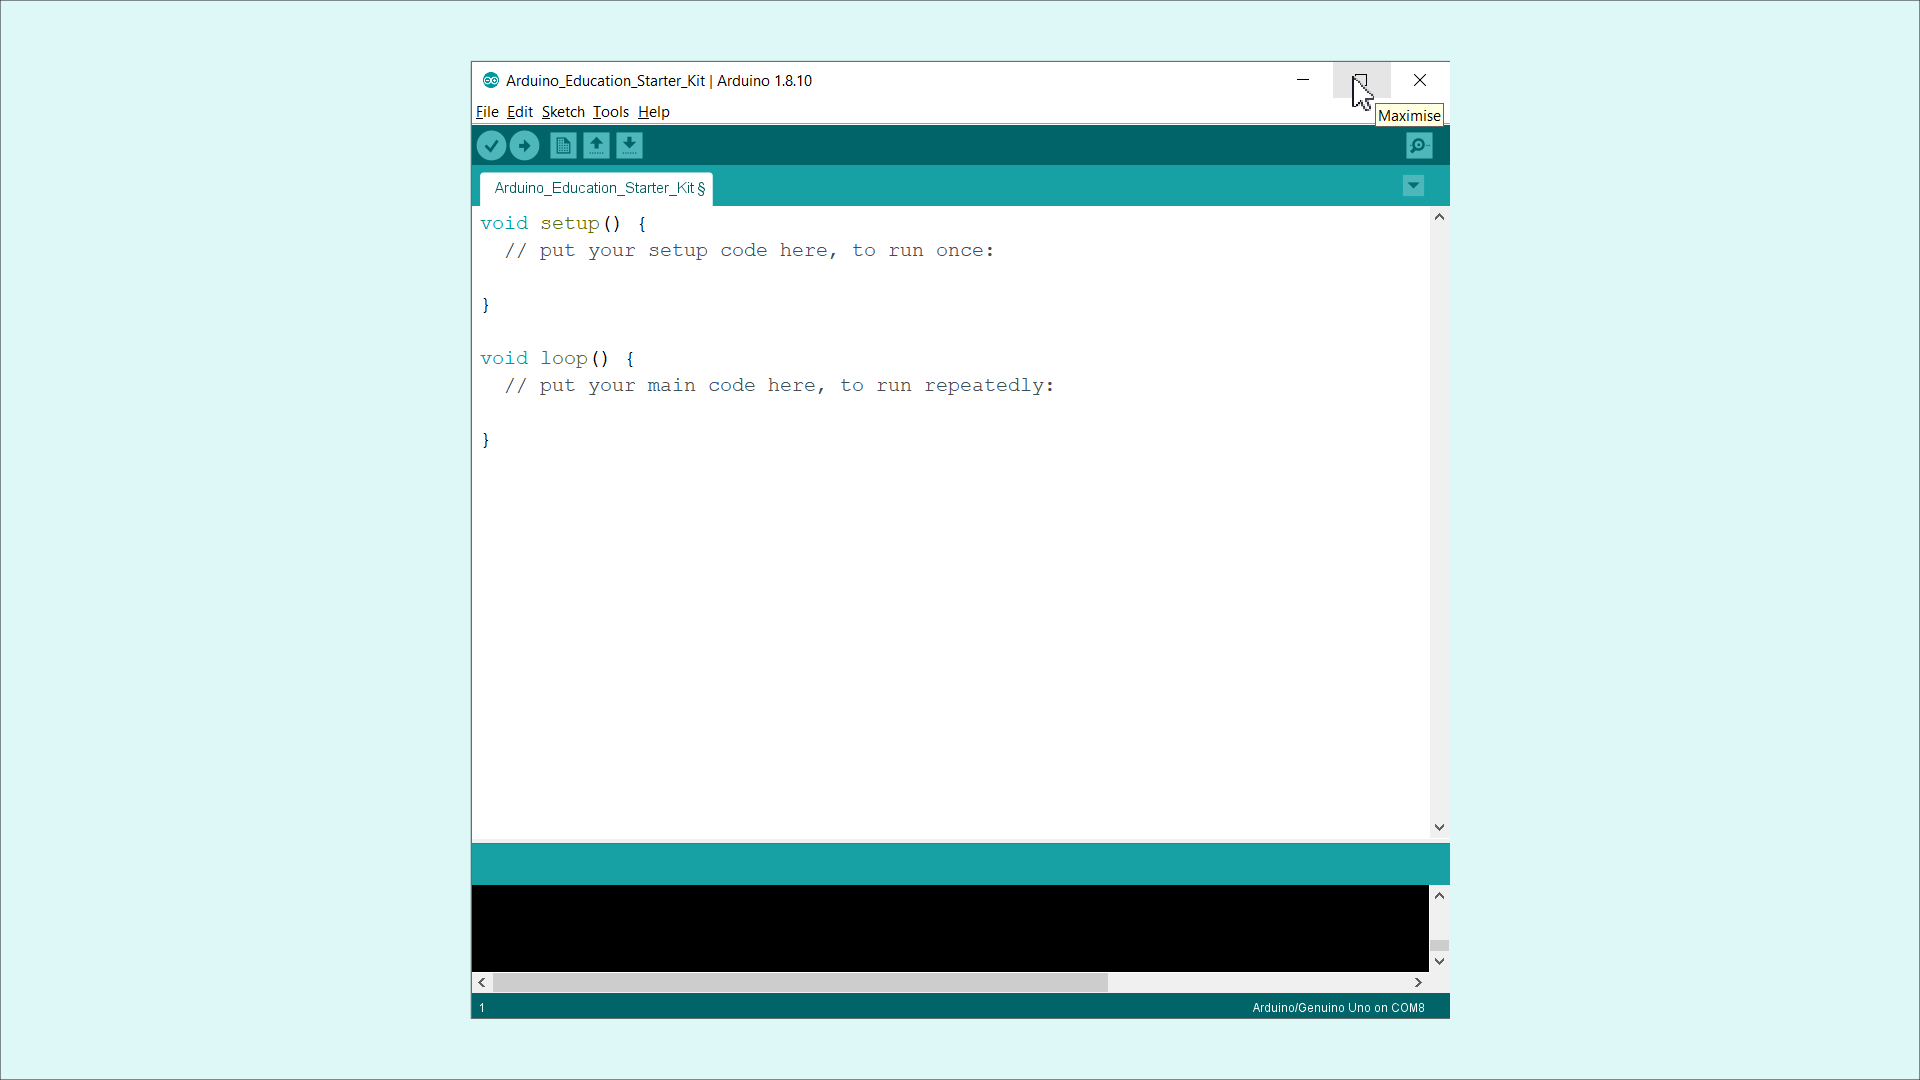Minimise the Arduino window

tap(1303, 80)
